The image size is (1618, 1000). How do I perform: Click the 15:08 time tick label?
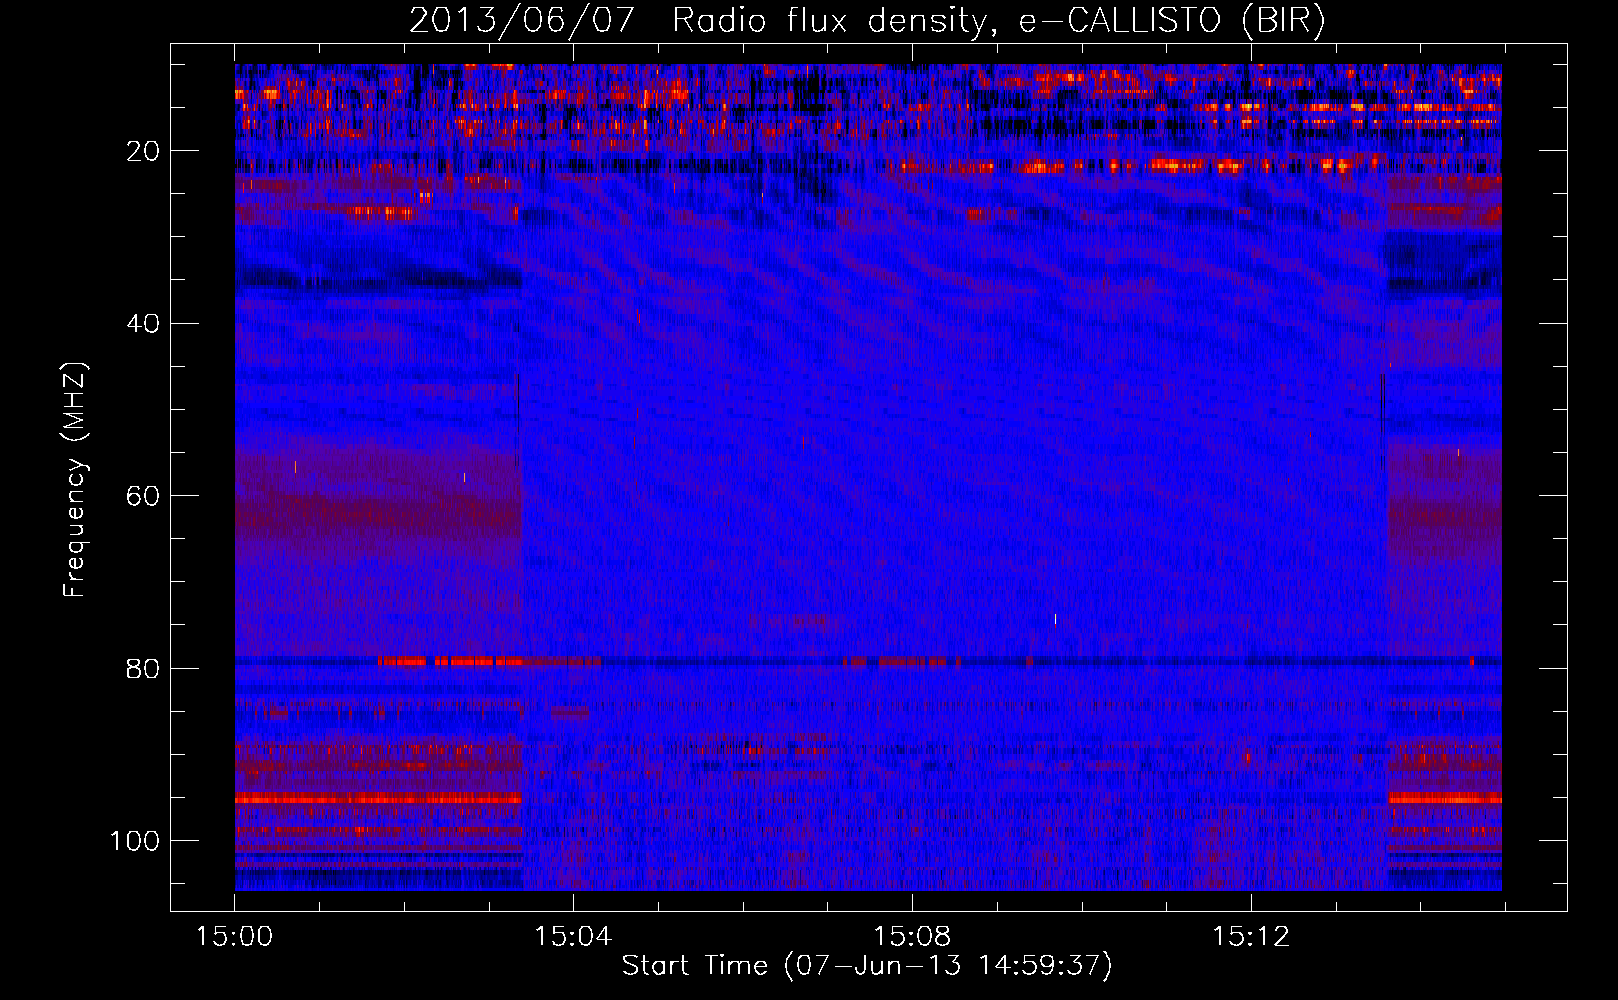[x=912, y=937]
